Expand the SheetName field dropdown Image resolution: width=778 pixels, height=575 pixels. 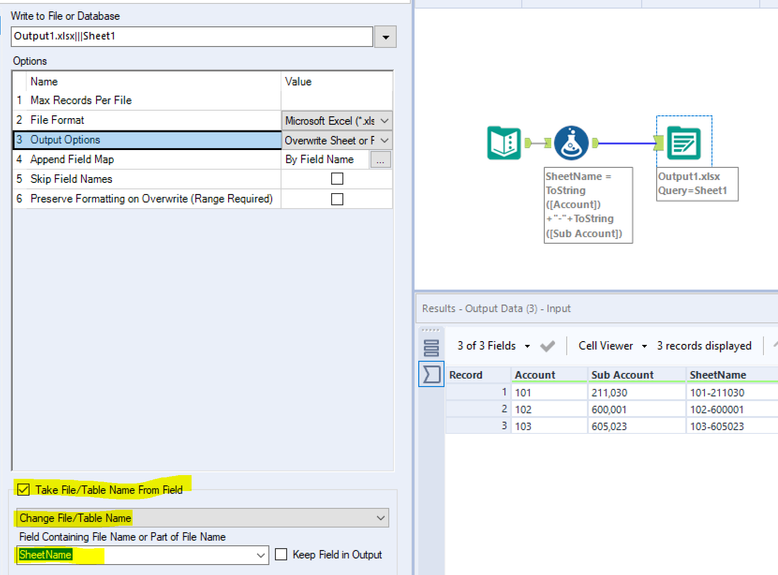(x=261, y=555)
